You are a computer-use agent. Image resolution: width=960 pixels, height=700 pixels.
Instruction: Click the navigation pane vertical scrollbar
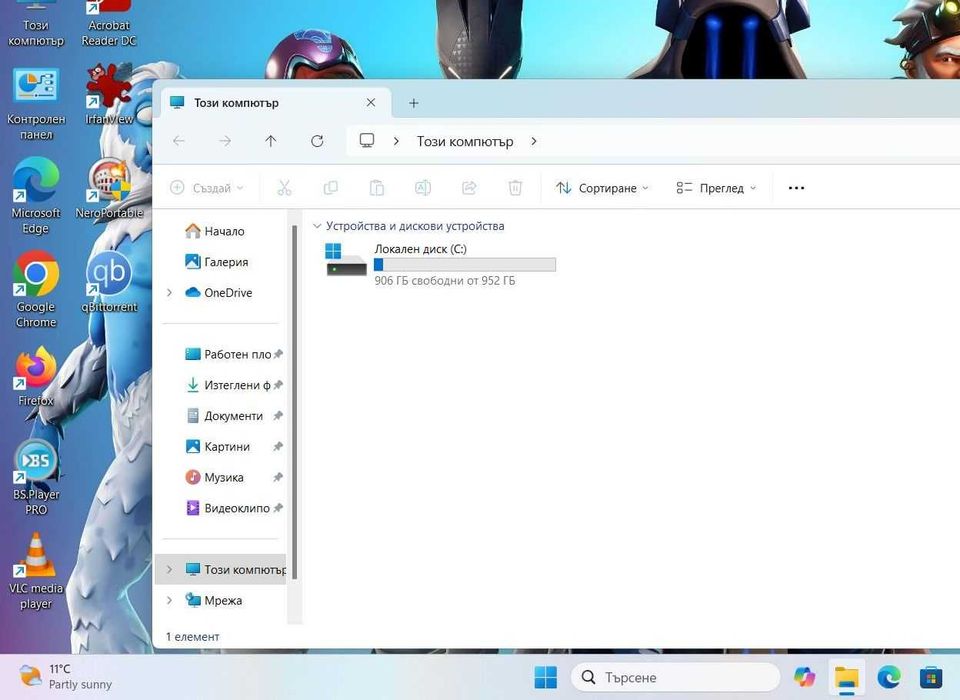point(294,402)
